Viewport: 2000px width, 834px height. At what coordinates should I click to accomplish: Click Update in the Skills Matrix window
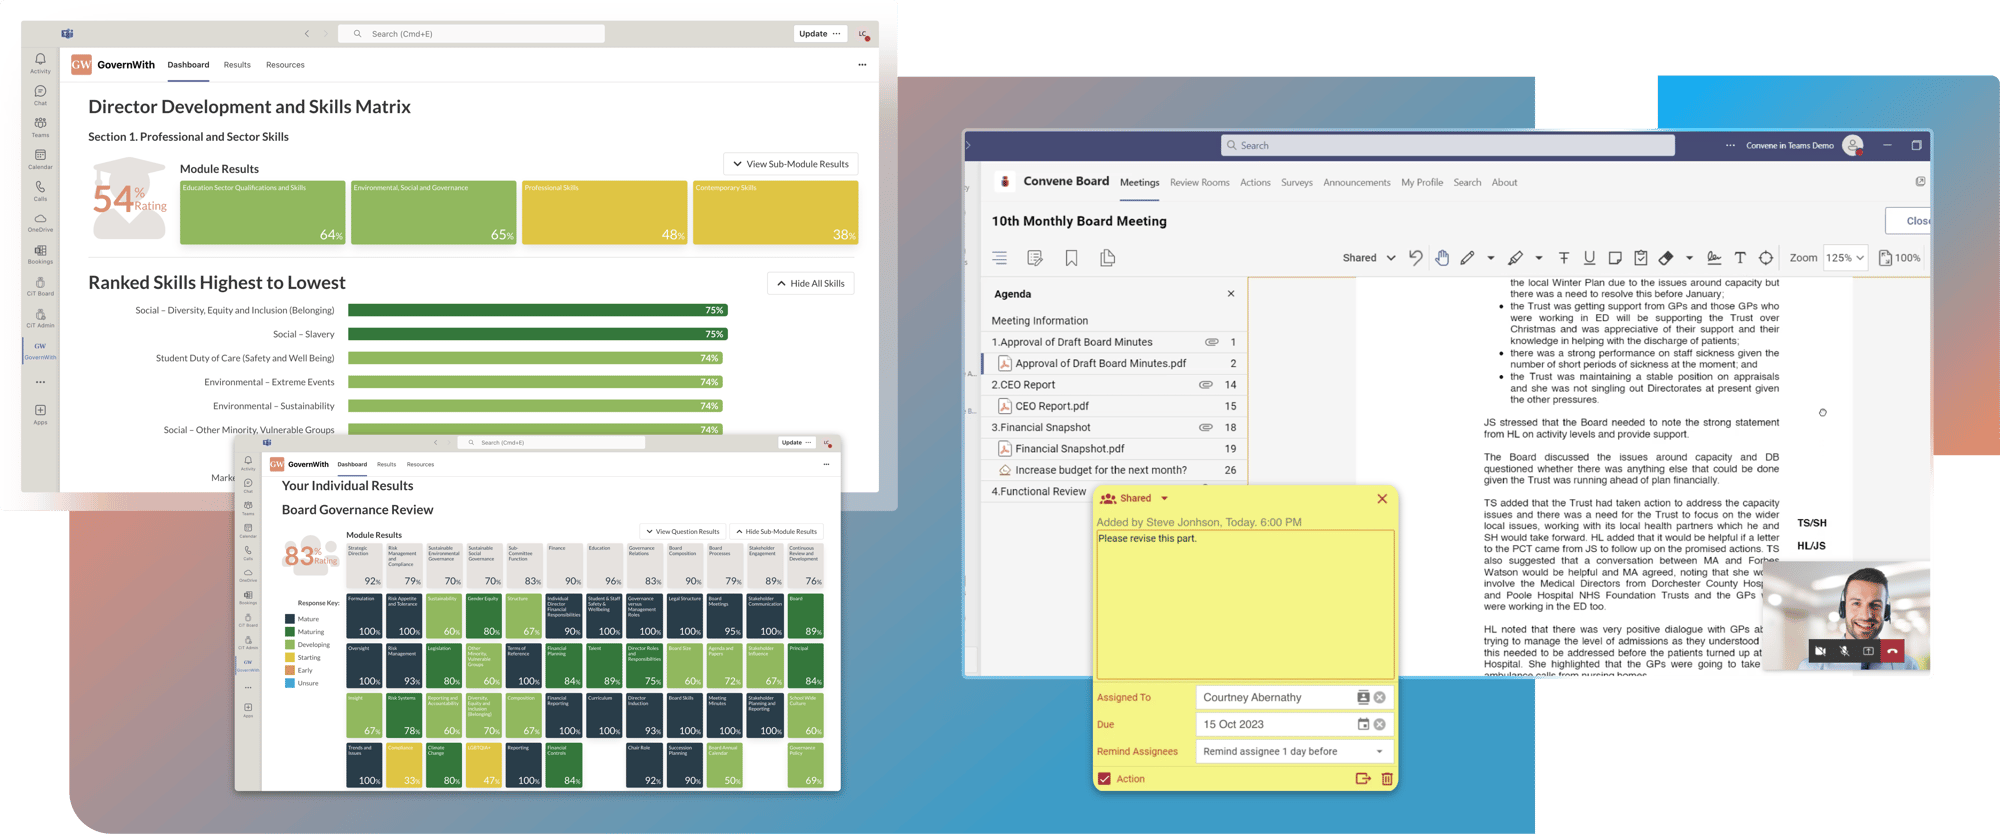click(820, 34)
